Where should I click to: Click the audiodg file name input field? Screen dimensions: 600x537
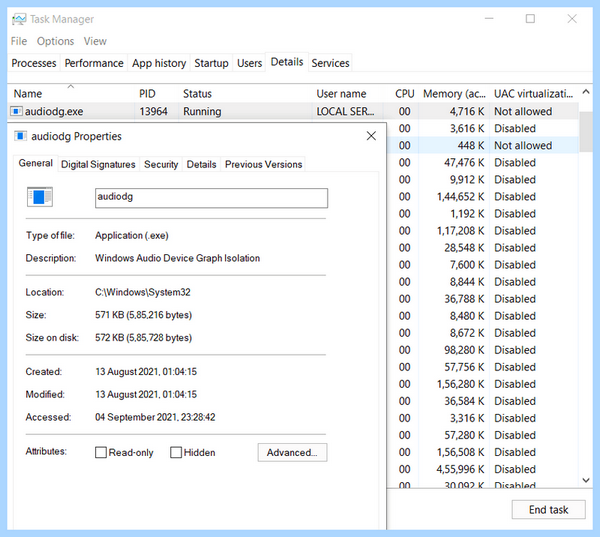211,198
